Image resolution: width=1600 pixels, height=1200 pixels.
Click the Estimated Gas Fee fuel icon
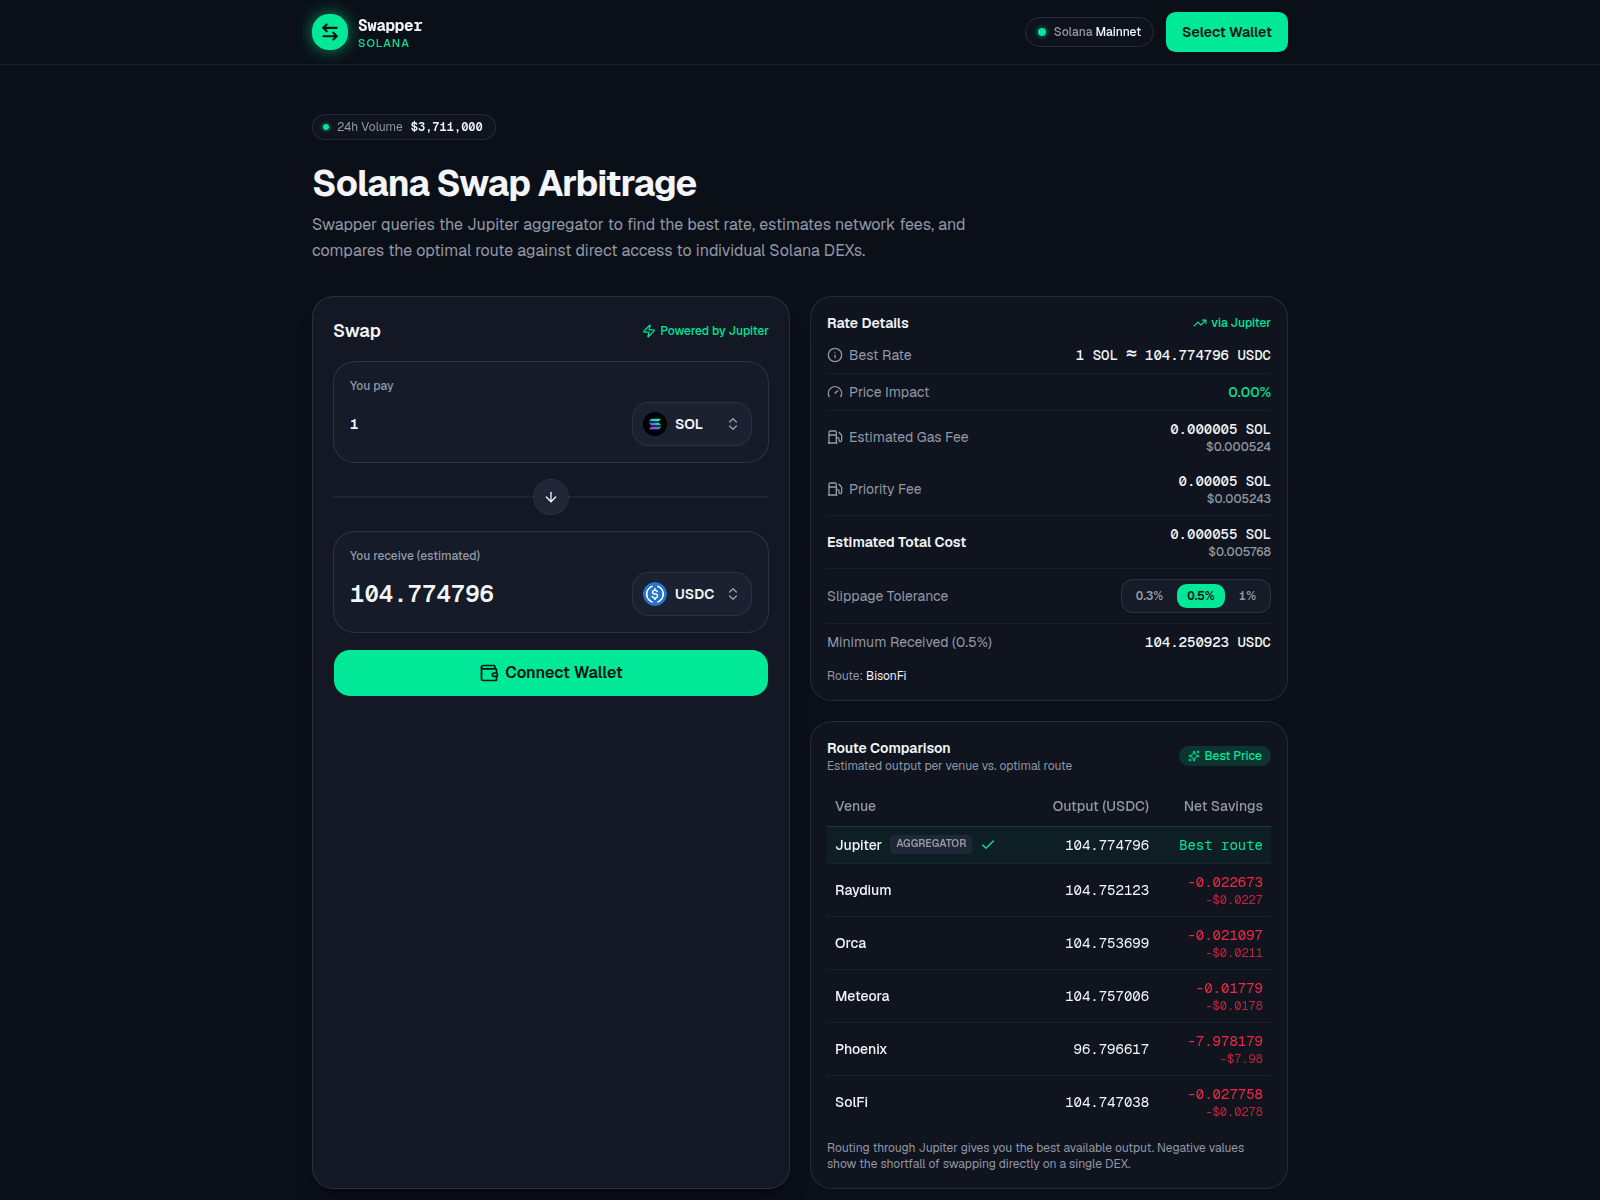[835, 437]
